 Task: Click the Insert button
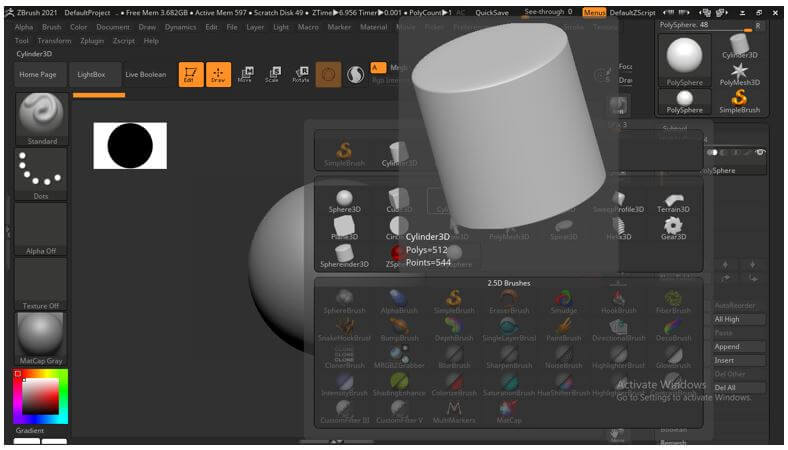pos(740,361)
